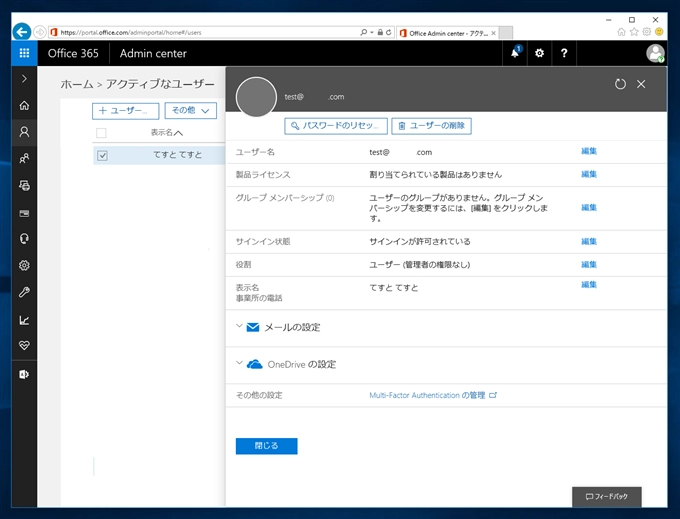This screenshot has width=680, height=519.
Task: Open the その他 dropdown
Action: [190, 111]
